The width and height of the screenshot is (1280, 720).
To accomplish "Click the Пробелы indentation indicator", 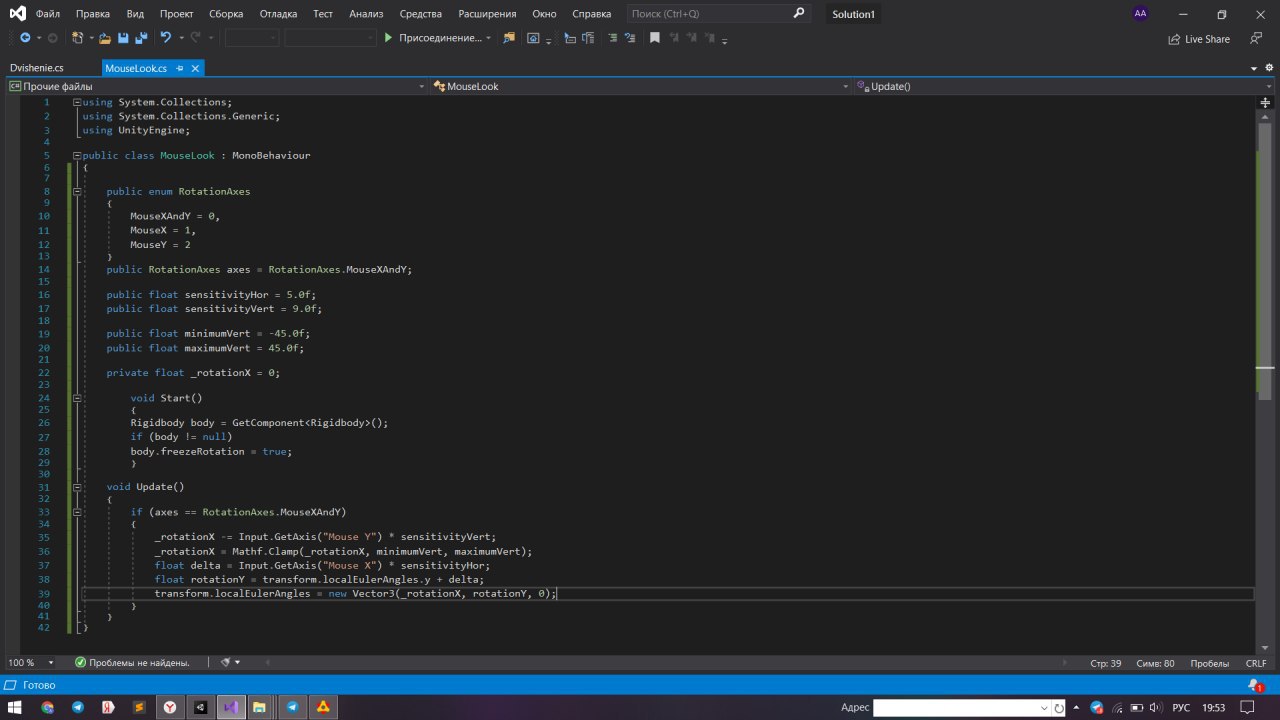I will click(1210, 663).
